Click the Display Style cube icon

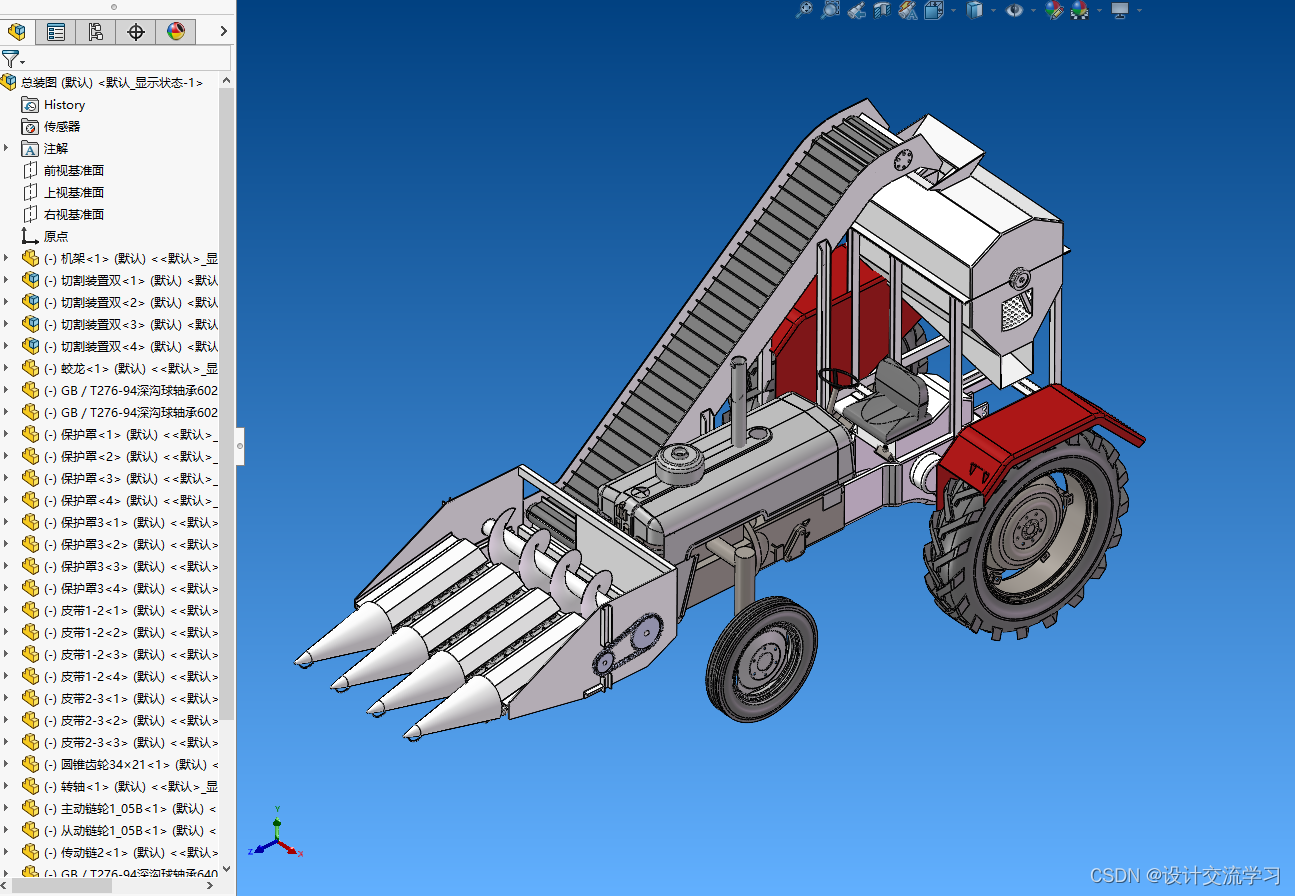[975, 10]
